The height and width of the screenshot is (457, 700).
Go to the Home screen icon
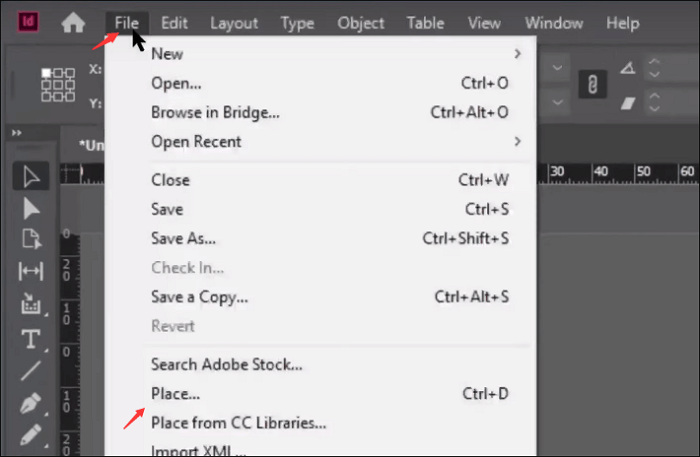[73, 22]
